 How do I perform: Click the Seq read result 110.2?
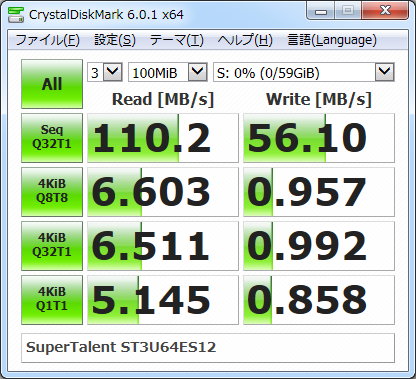163,138
